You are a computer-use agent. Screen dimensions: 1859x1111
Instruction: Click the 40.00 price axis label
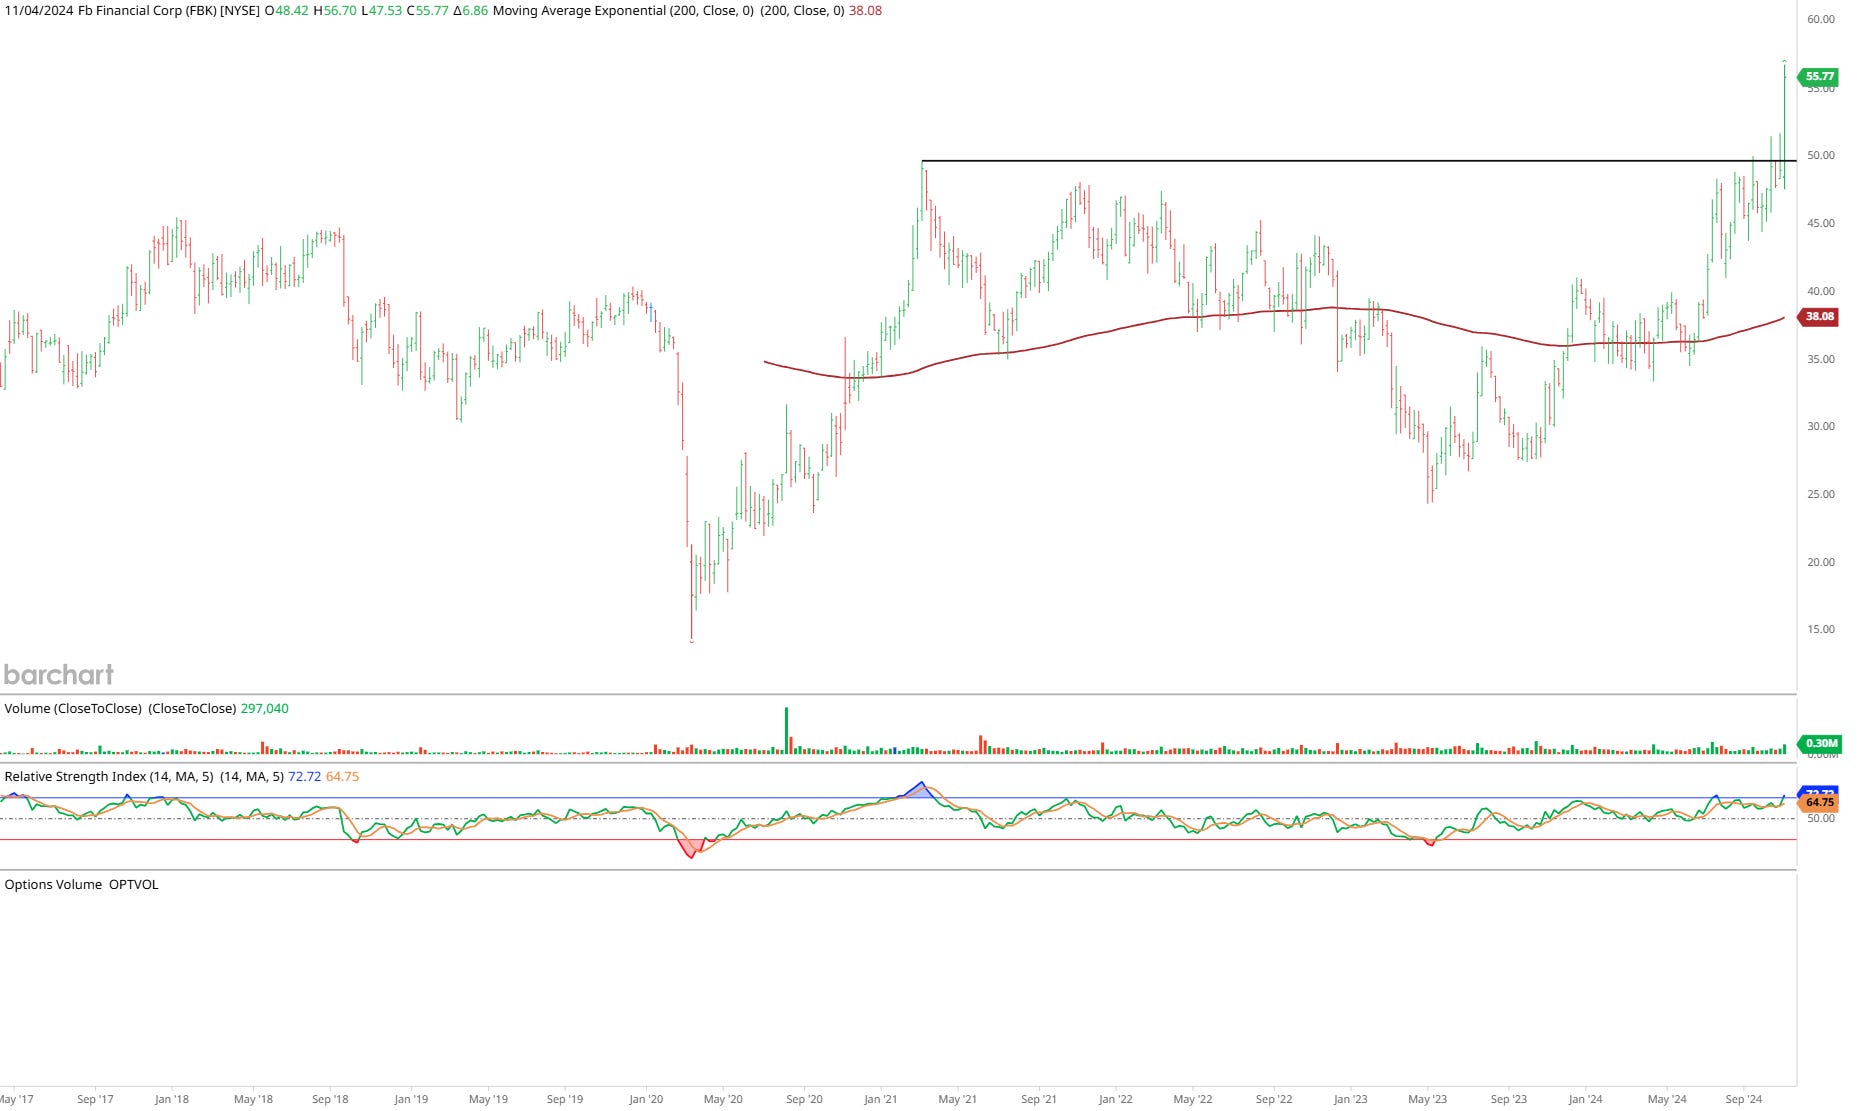1821,291
